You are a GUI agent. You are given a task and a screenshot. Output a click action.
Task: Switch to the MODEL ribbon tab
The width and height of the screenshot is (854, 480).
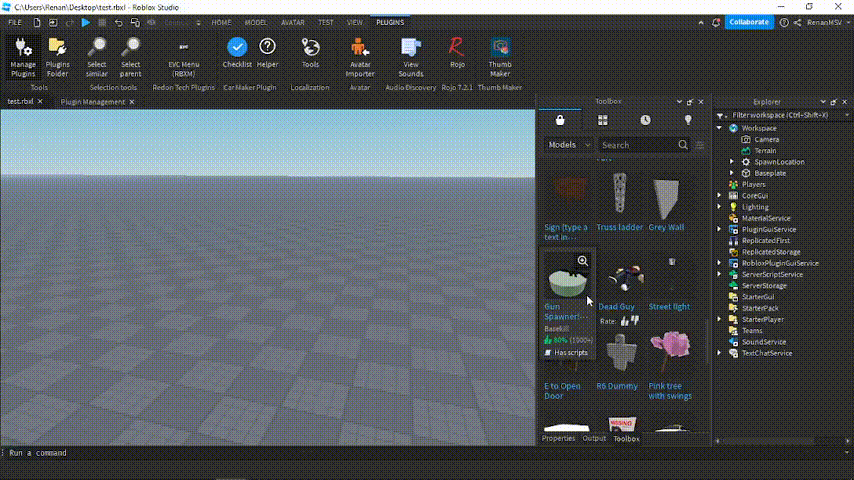click(255, 22)
